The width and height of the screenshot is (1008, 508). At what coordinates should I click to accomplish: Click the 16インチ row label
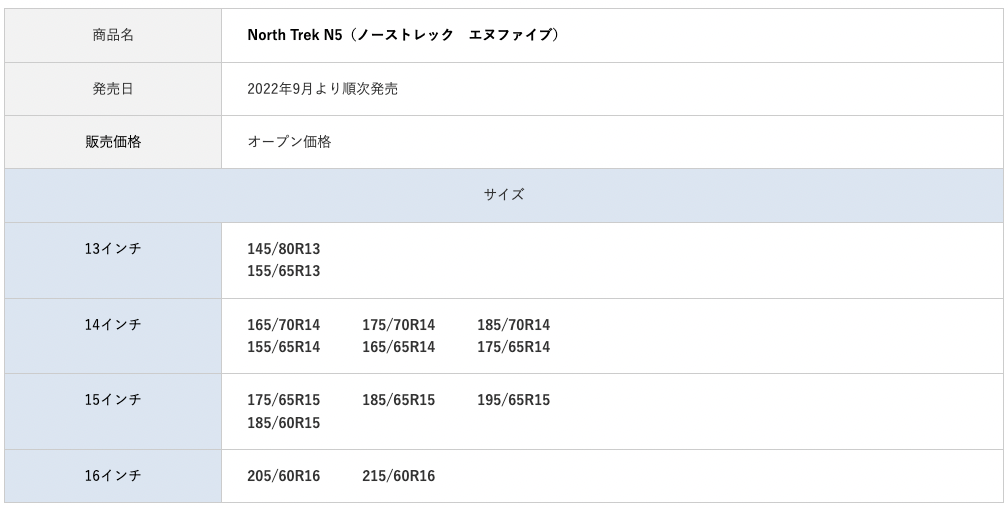click(113, 476)
